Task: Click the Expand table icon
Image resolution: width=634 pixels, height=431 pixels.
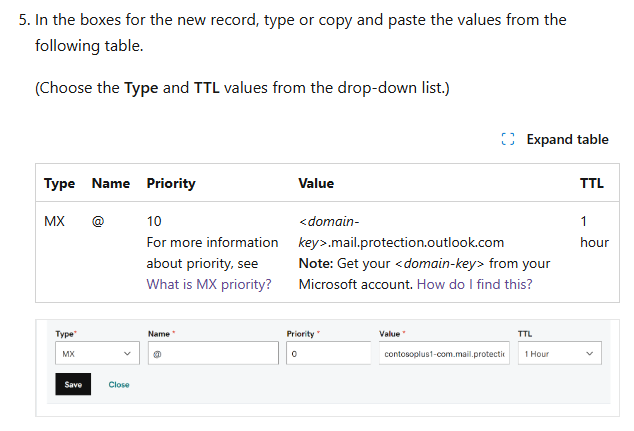Action: tap(508, 140)
